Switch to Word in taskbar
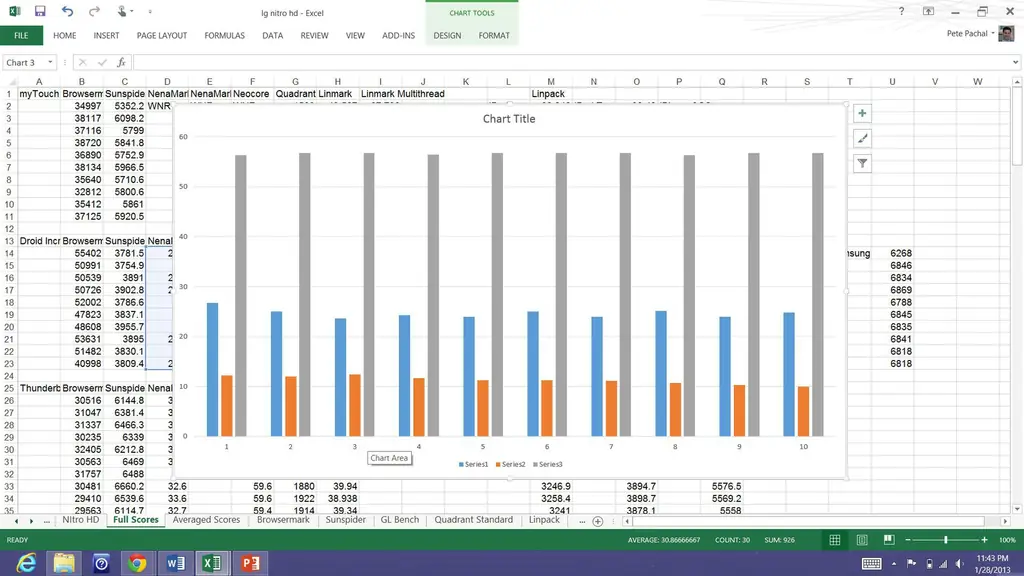1024x576 pixels. coord(175,563)
